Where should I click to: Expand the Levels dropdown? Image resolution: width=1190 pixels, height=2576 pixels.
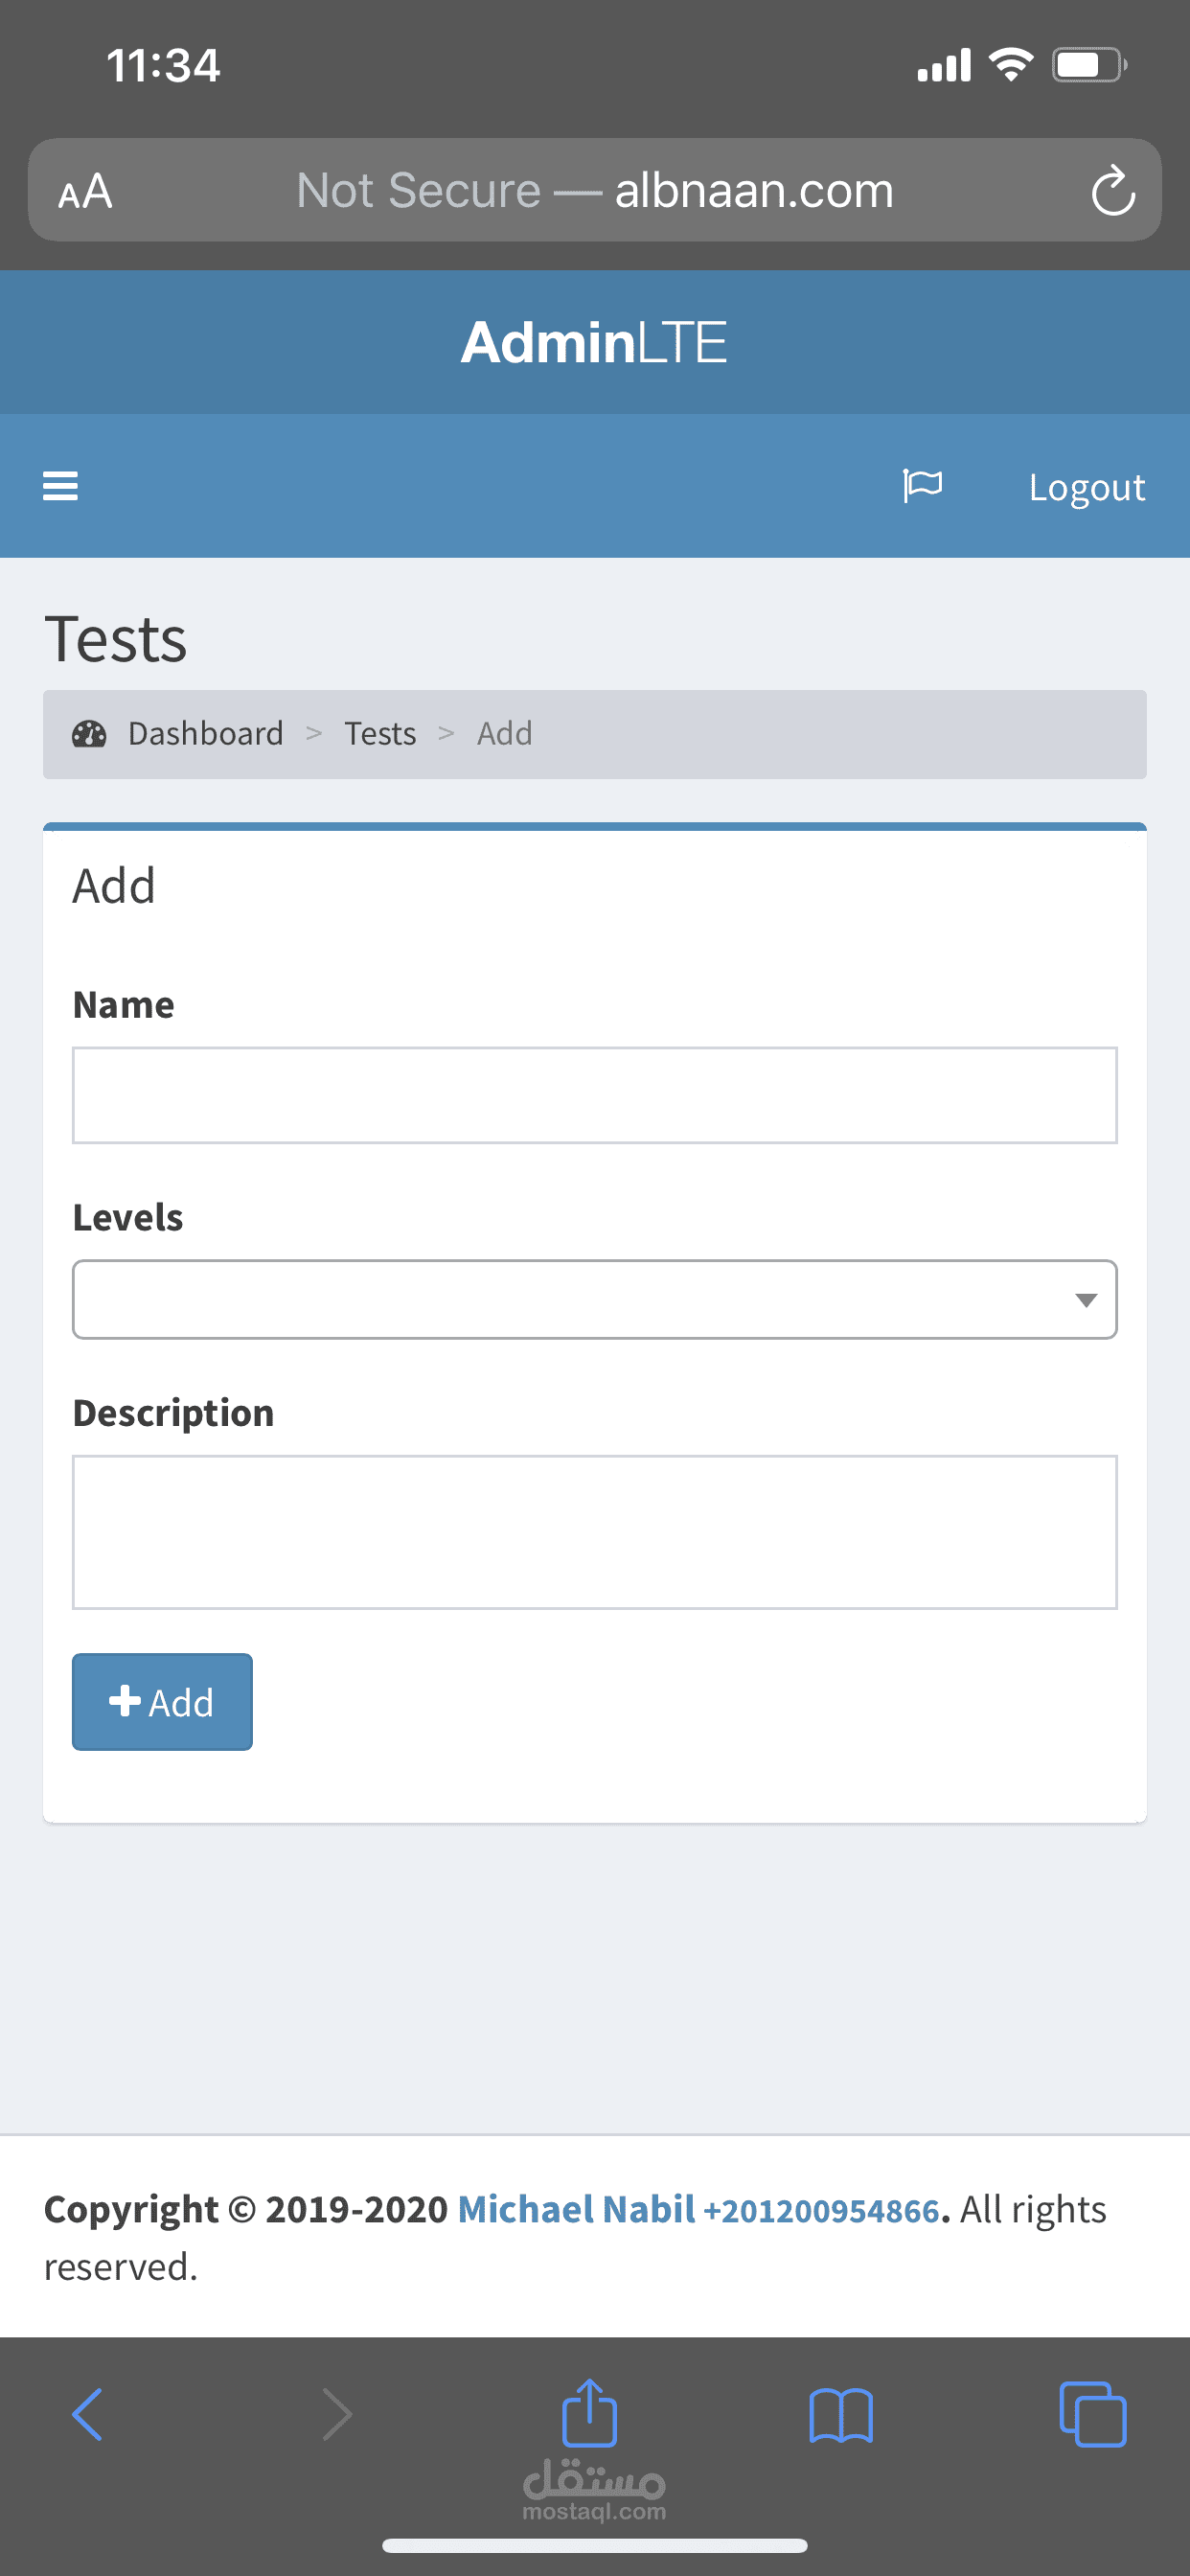click(x=594, y=1299)
